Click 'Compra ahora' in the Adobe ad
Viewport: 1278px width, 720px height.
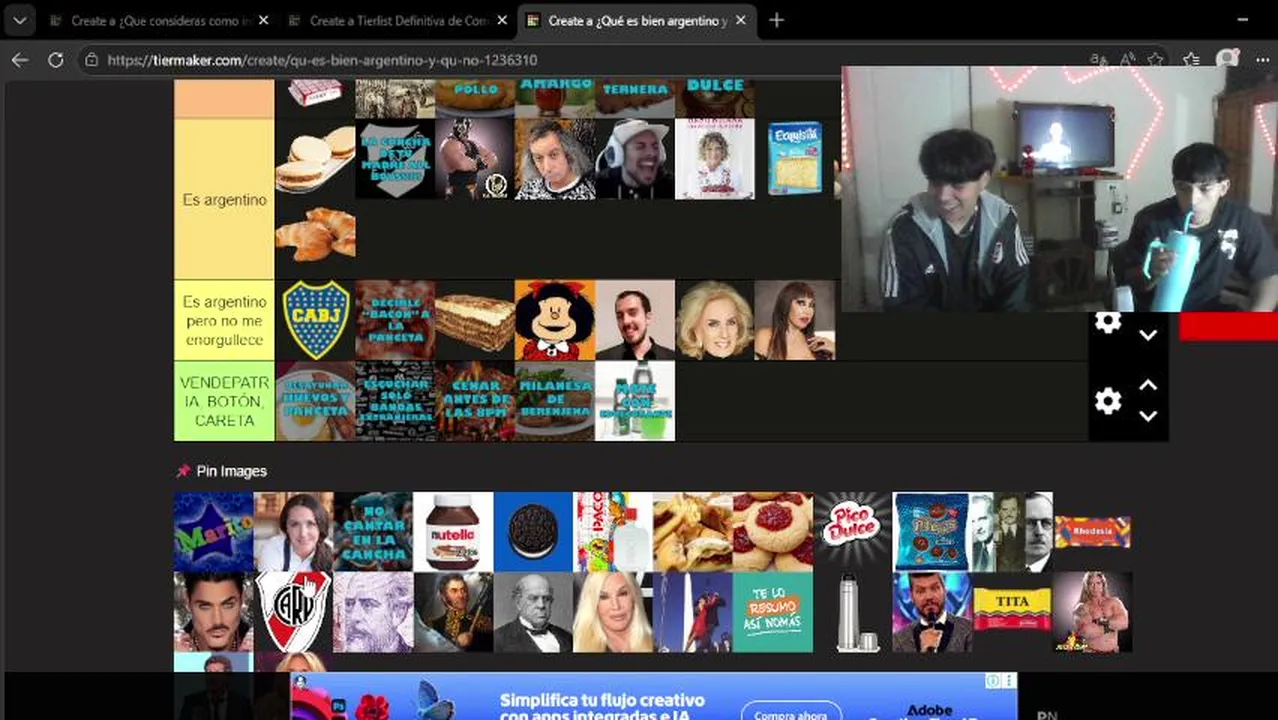(x=791, y=714)
